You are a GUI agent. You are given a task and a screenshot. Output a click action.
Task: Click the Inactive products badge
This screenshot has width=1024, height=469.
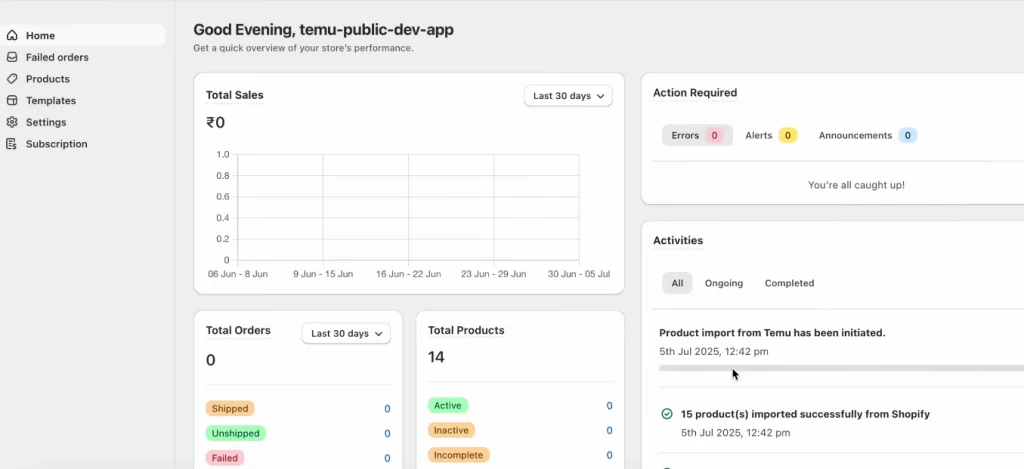[x=451, y=430]
